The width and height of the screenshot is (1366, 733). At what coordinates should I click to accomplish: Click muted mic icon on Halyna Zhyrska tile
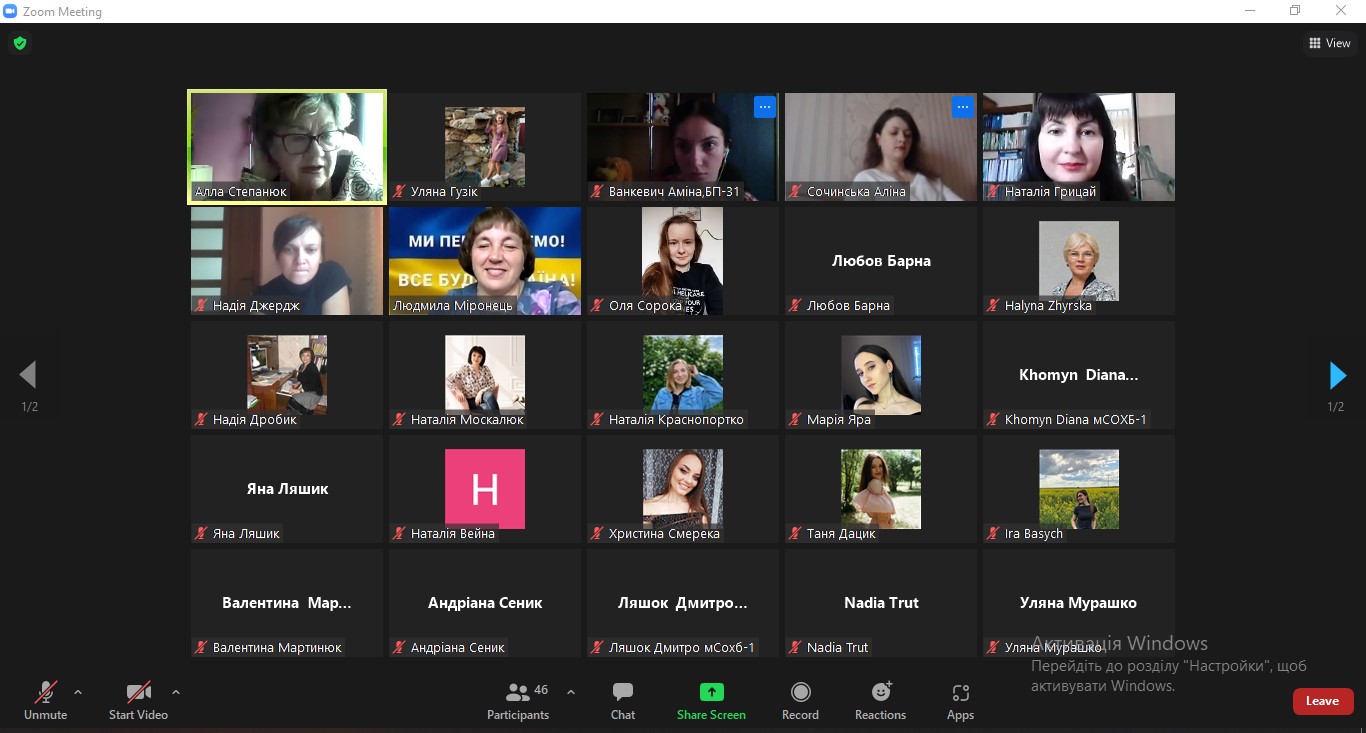(x=994, y=305)
